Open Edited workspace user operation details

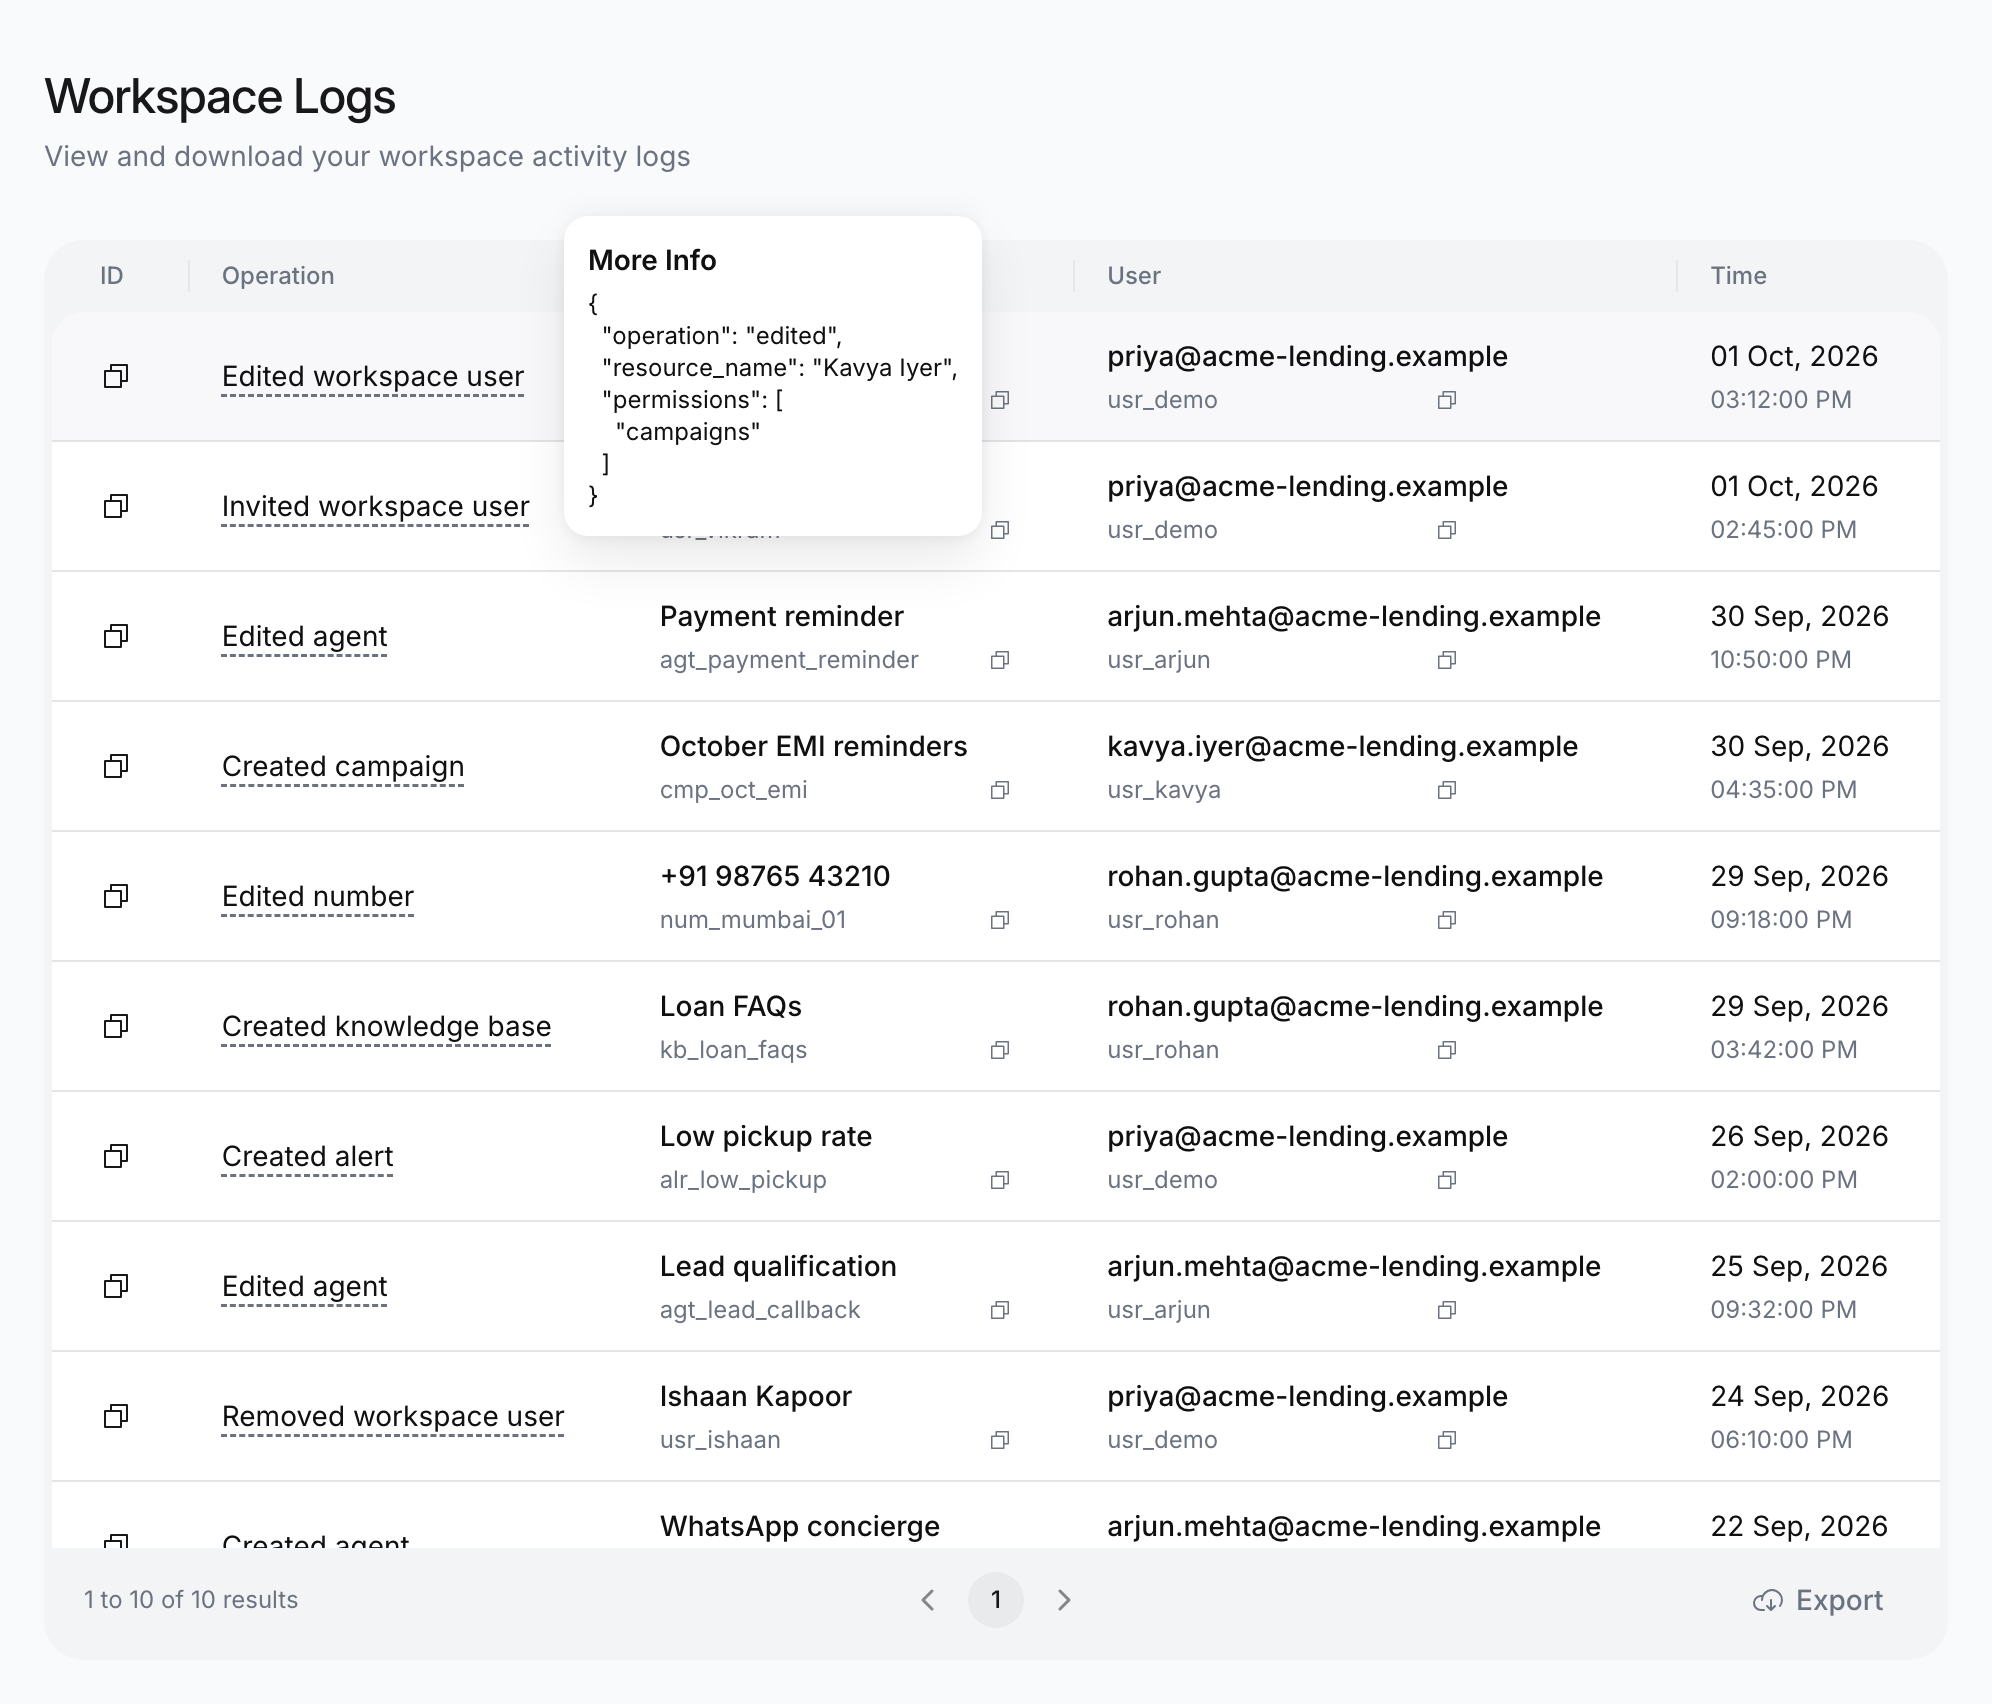coord(373,377)
